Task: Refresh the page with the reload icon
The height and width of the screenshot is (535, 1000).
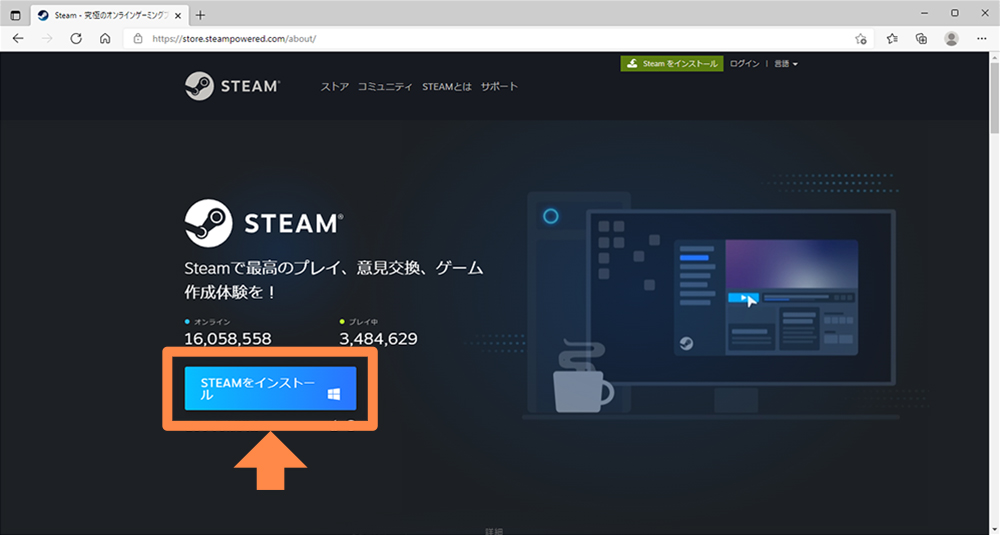Action: [x=76, y=38]
